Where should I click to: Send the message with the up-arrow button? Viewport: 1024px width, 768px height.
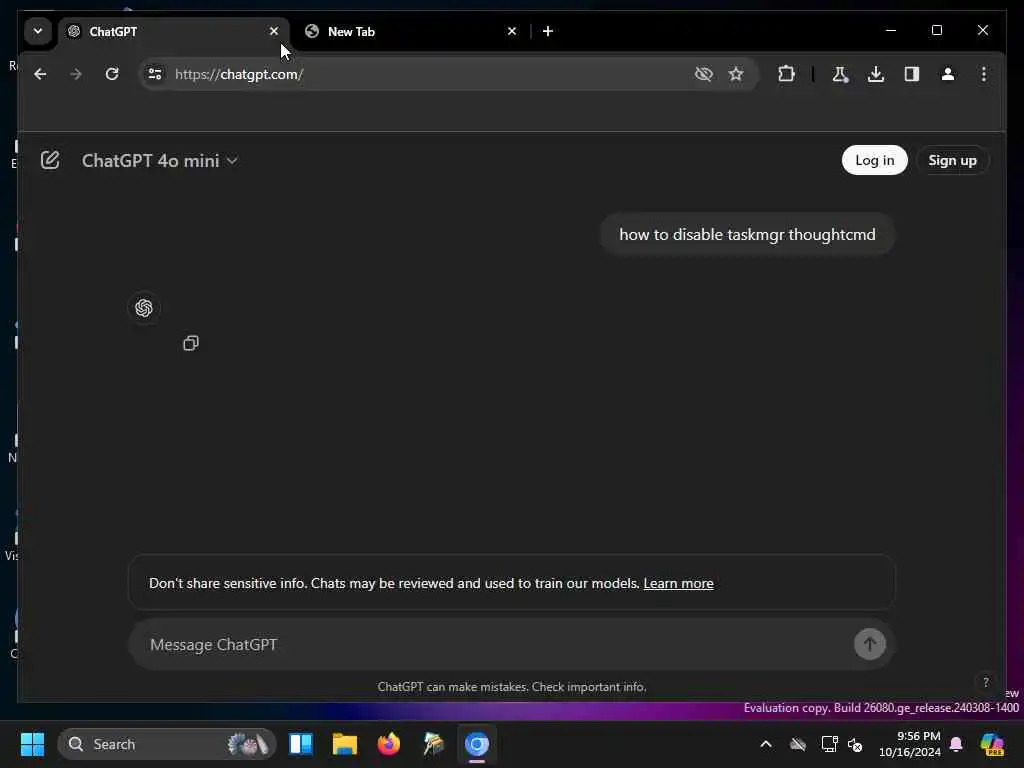[x=869, y=644]
